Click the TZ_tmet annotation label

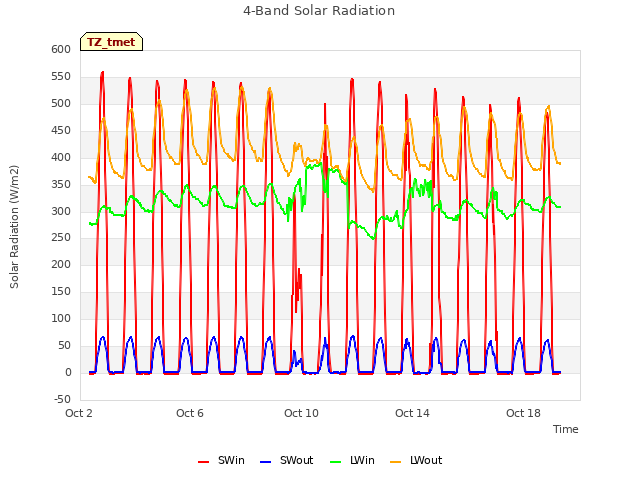[111, 42]
